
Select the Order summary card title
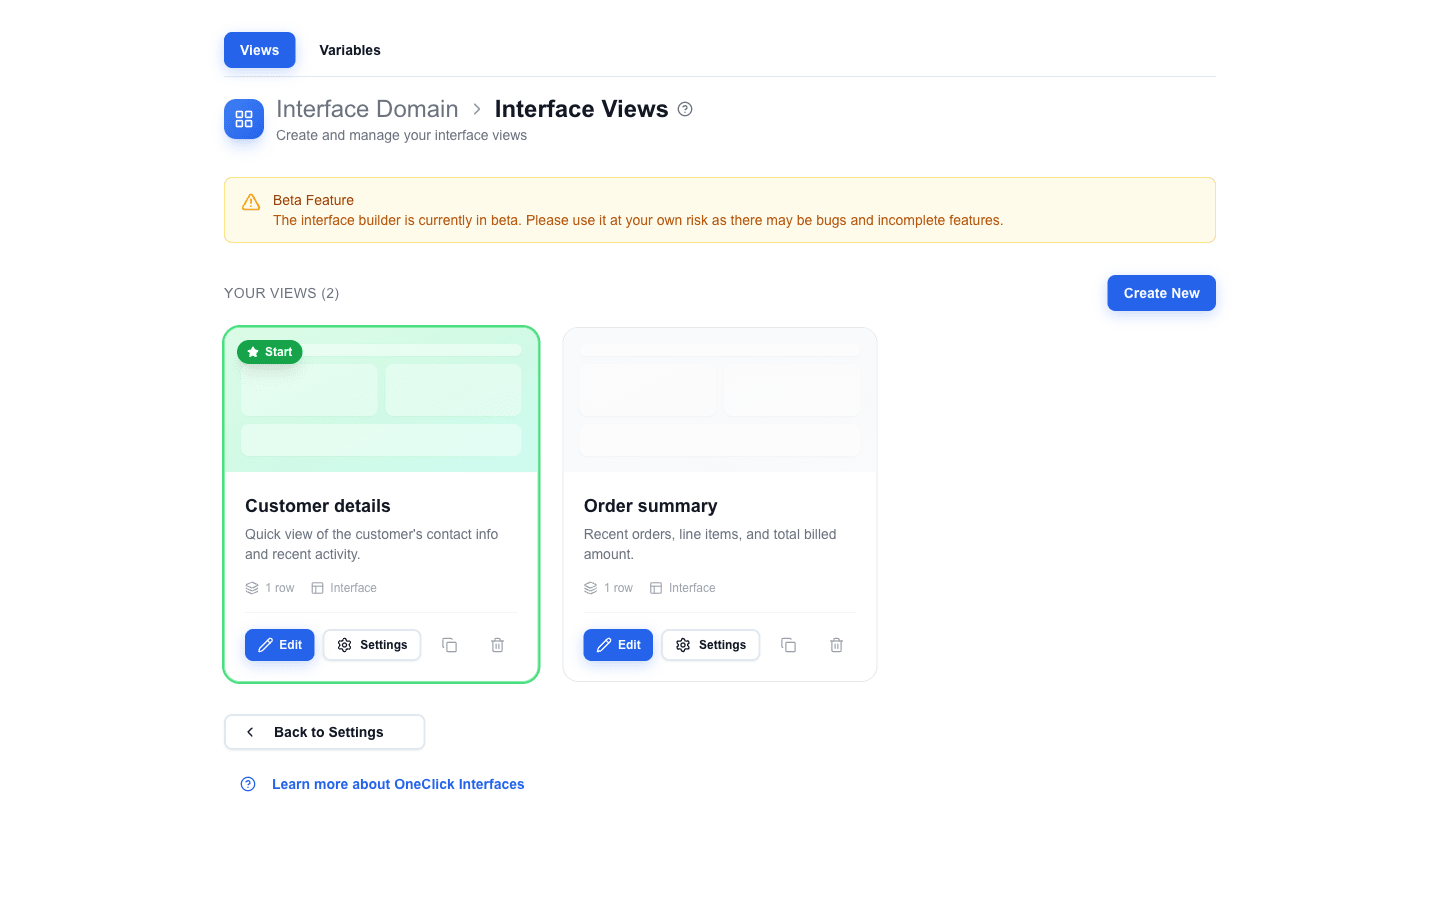pos(651,506)
